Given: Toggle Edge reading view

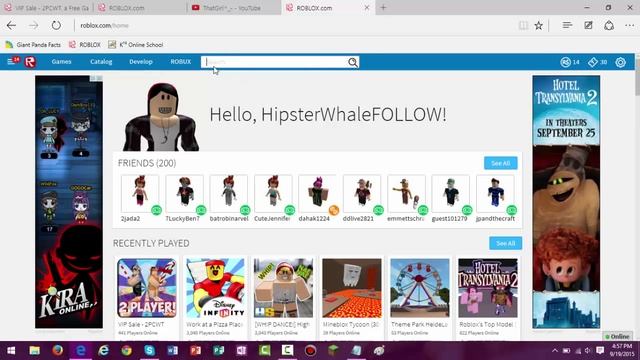Looking at the screenshot, I should click(523, 25).
